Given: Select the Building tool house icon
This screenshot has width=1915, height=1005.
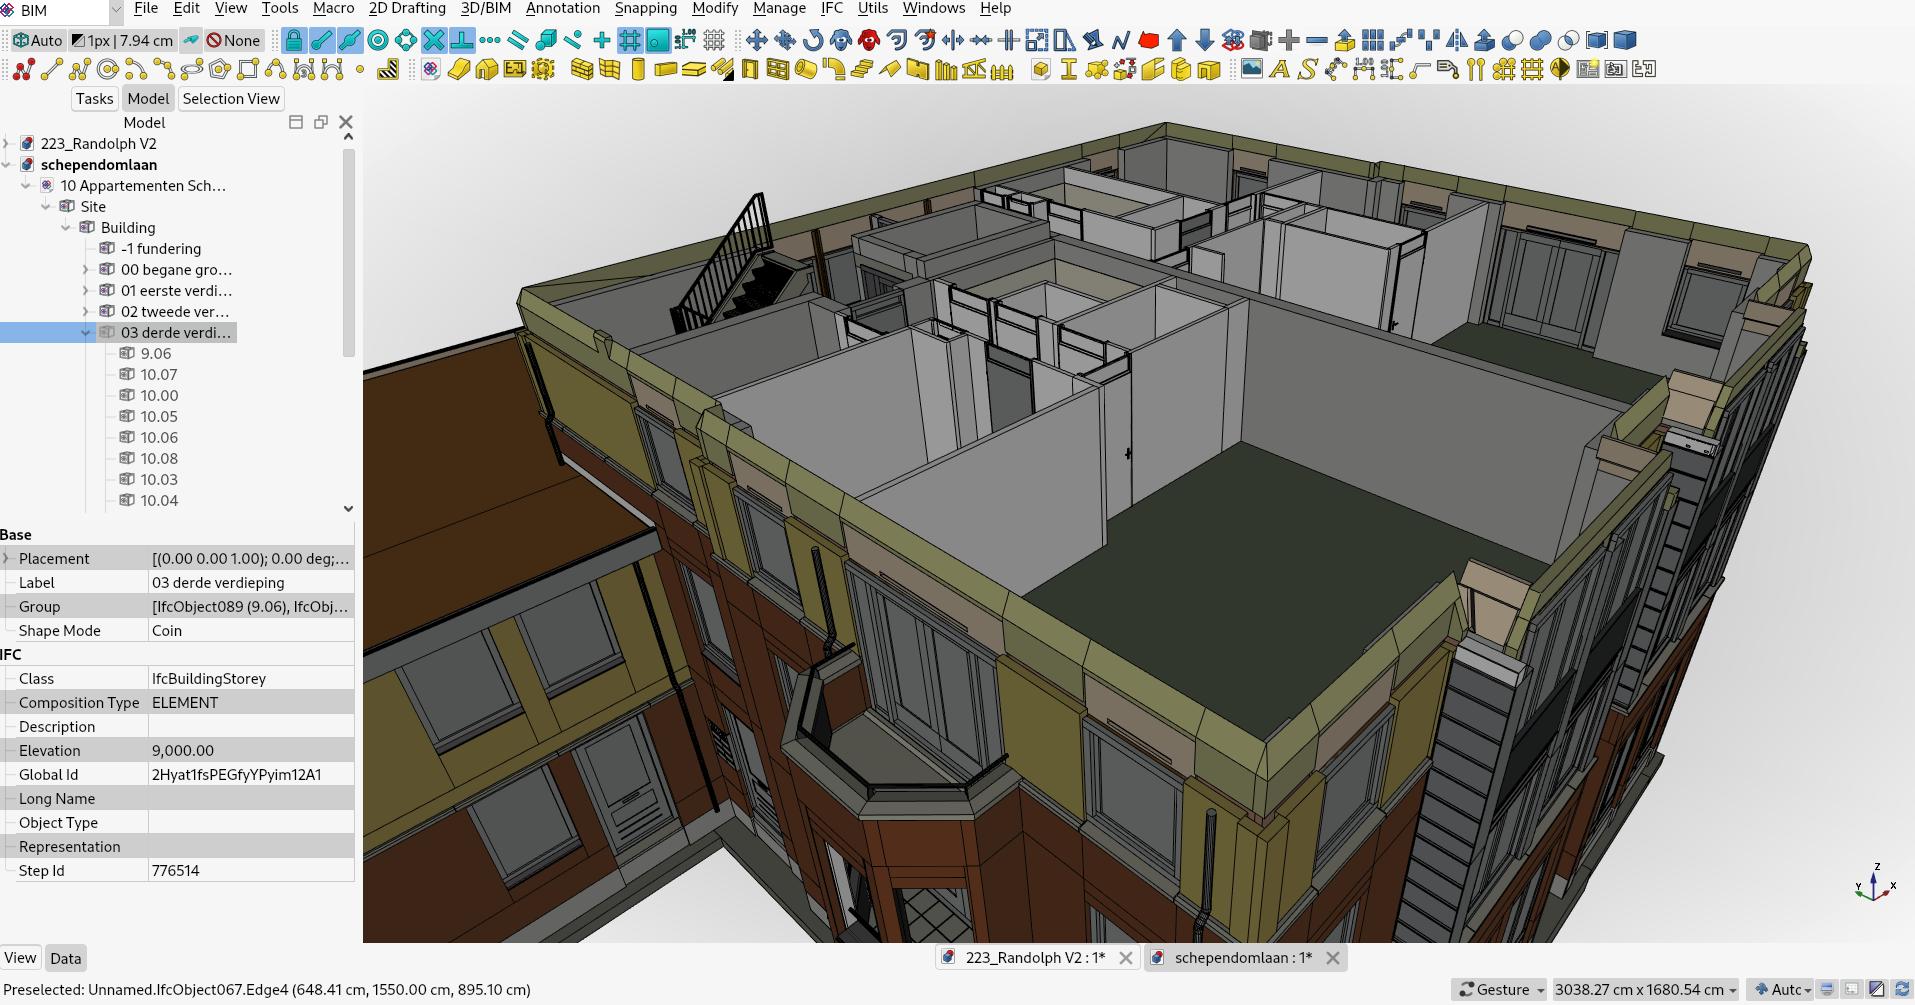Looking at the screenshot, I should coord(487,70).
